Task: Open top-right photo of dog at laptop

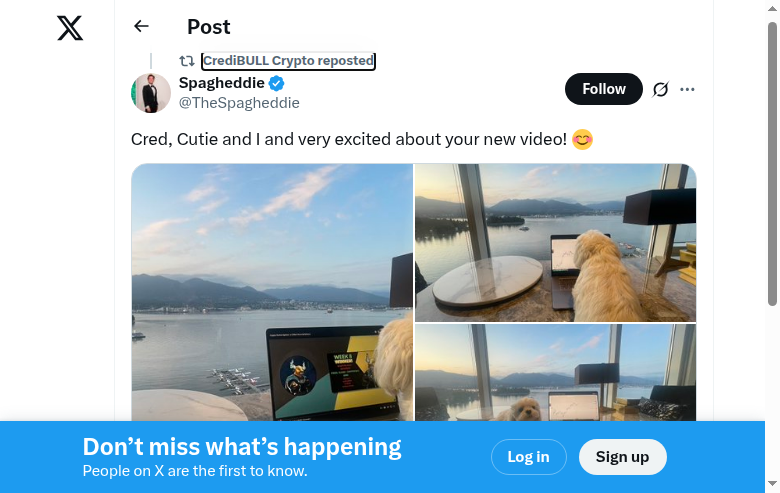Action: pos(555,242)
